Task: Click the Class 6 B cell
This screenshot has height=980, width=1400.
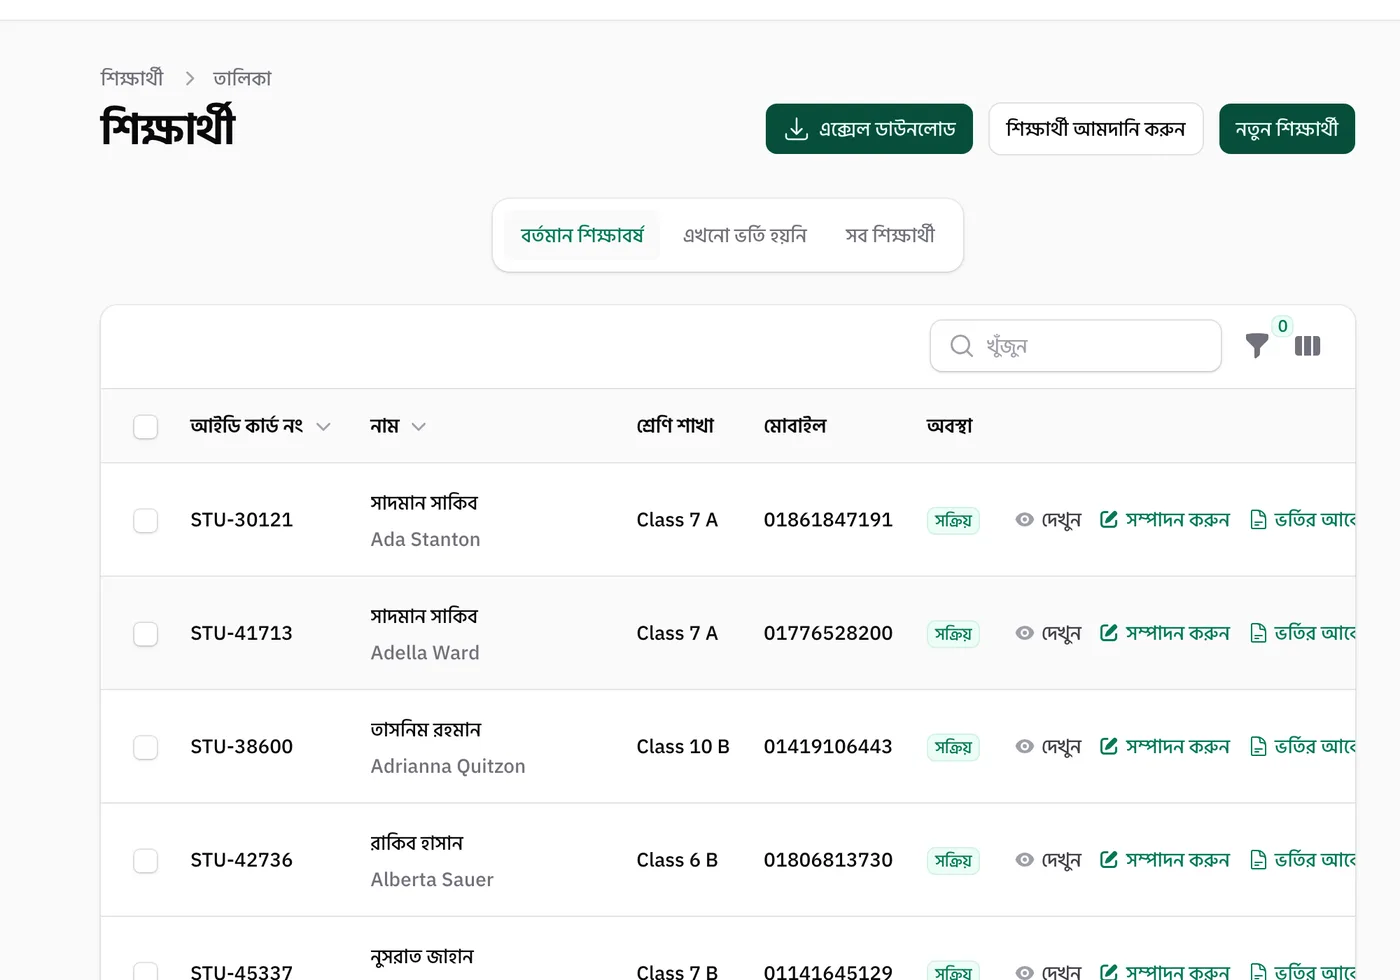Action: (x=677, y=860)
